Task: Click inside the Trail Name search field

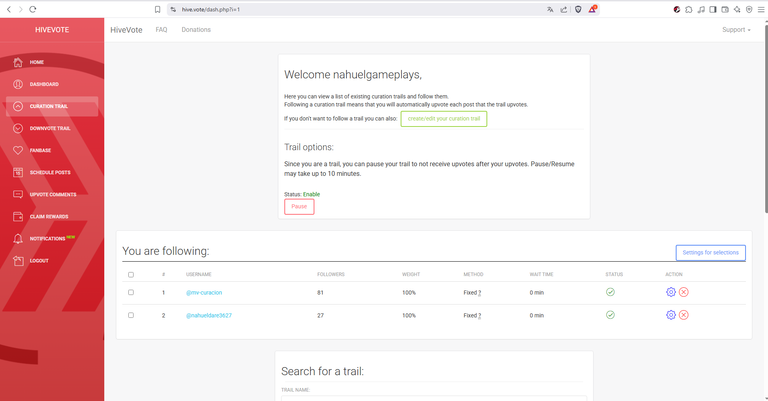Action: 434,398
